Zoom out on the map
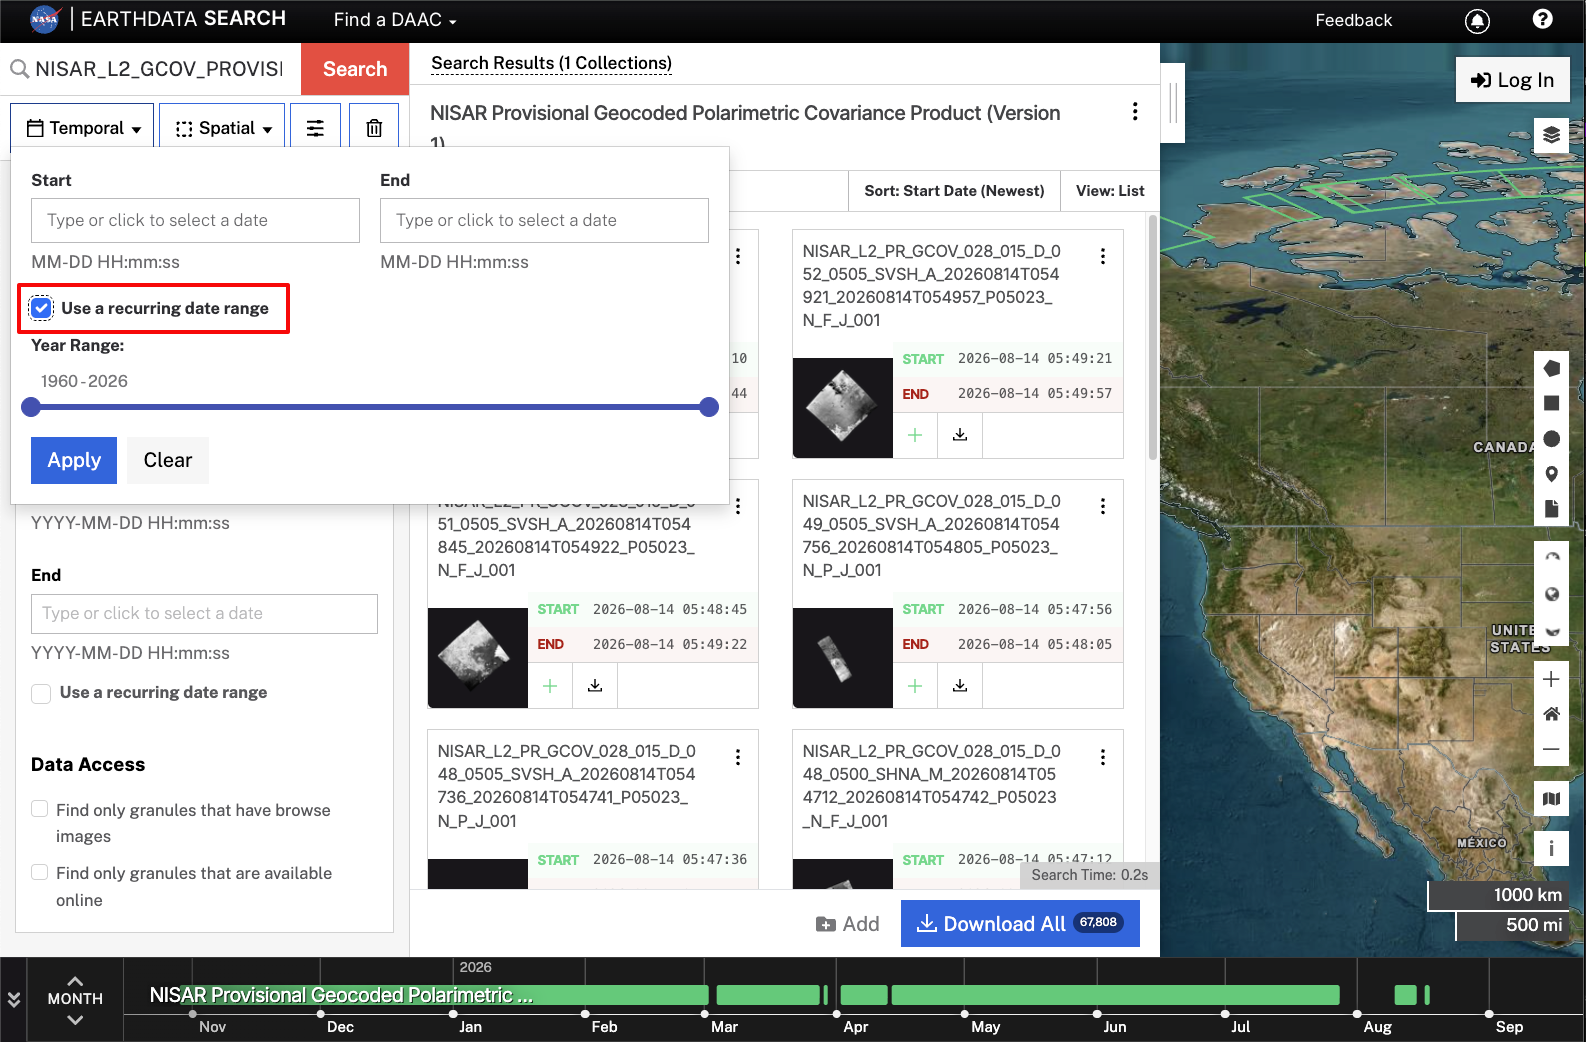Viewport: 1586px width, 1042px height. [x=1551, y=749]
